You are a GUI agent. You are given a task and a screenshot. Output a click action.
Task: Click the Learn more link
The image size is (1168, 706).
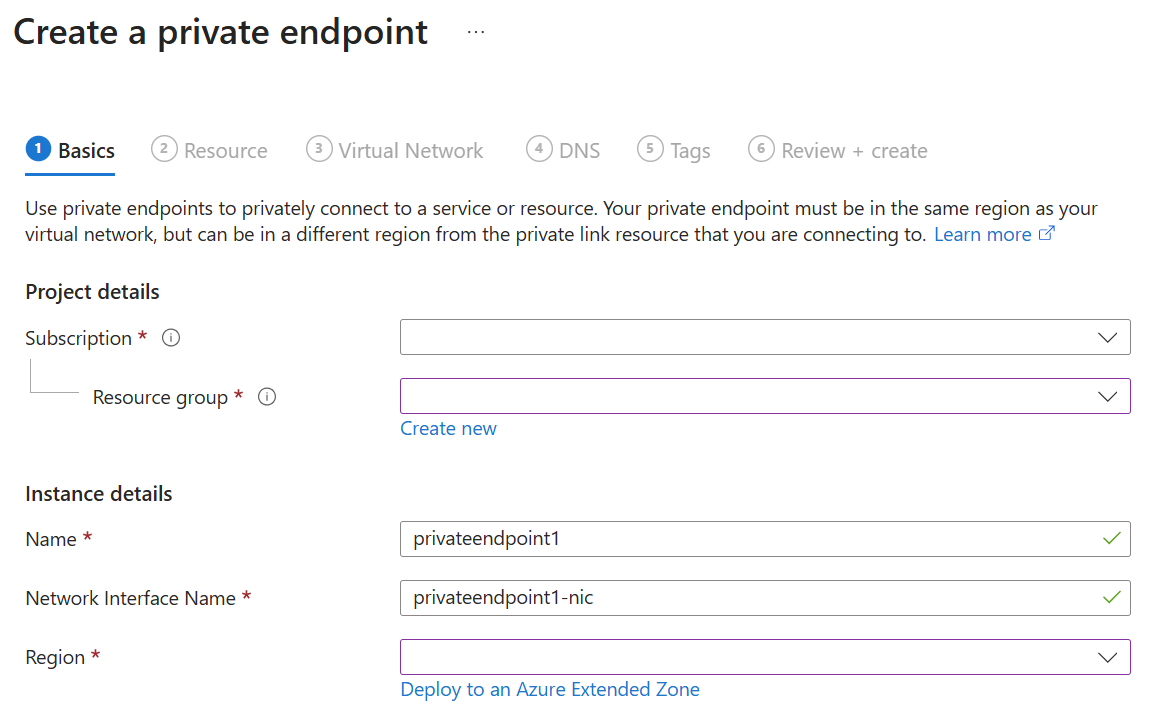point(983,233)
